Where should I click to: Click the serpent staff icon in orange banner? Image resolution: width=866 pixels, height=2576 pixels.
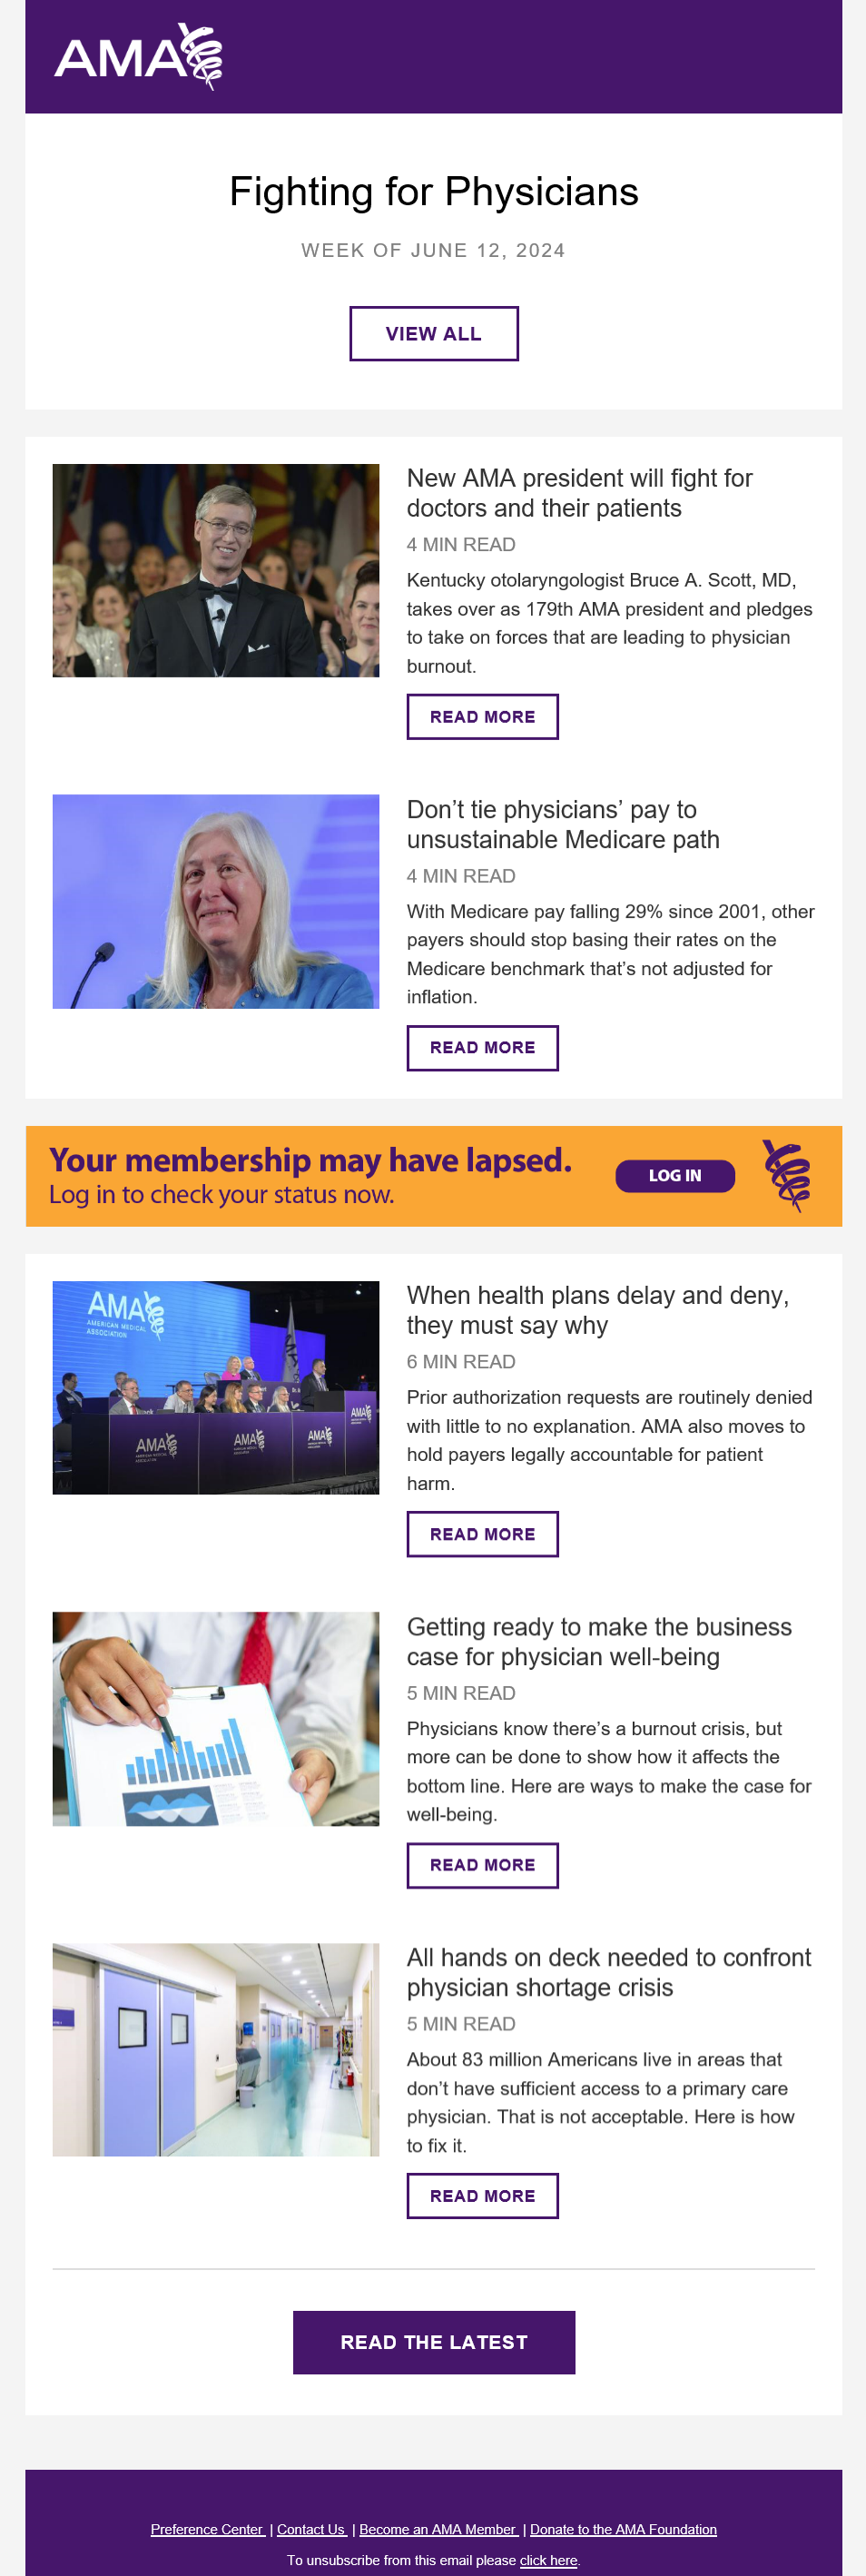point(787,1176)
